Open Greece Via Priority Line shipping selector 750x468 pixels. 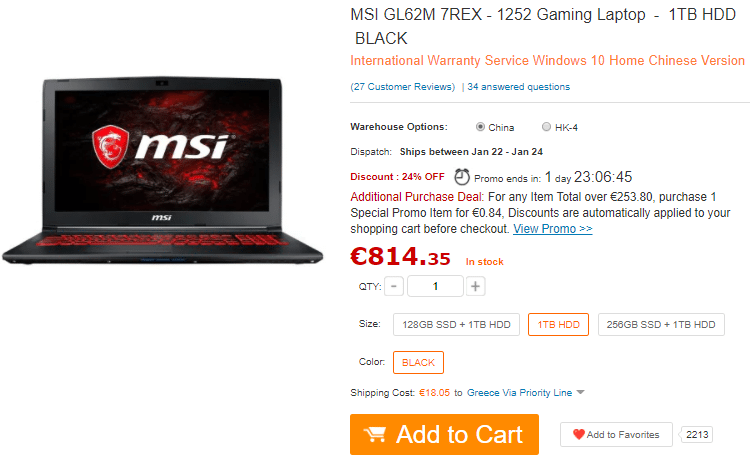pyautogui.click(x=519, y=392)
